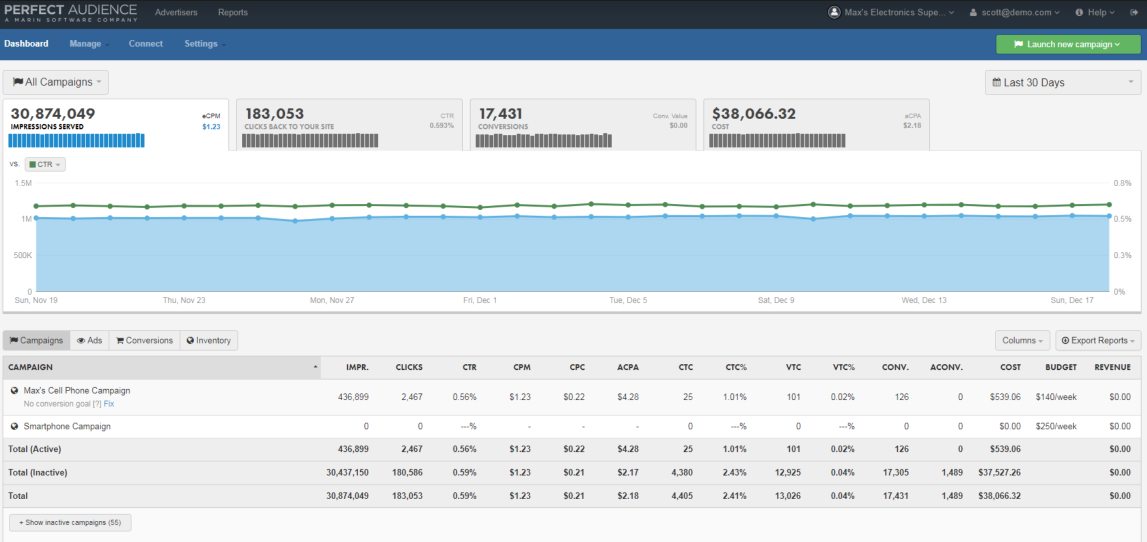Click the account avatar icon beside Max's Electronics
Screen dimensions: 1147x542
[834, 13]
